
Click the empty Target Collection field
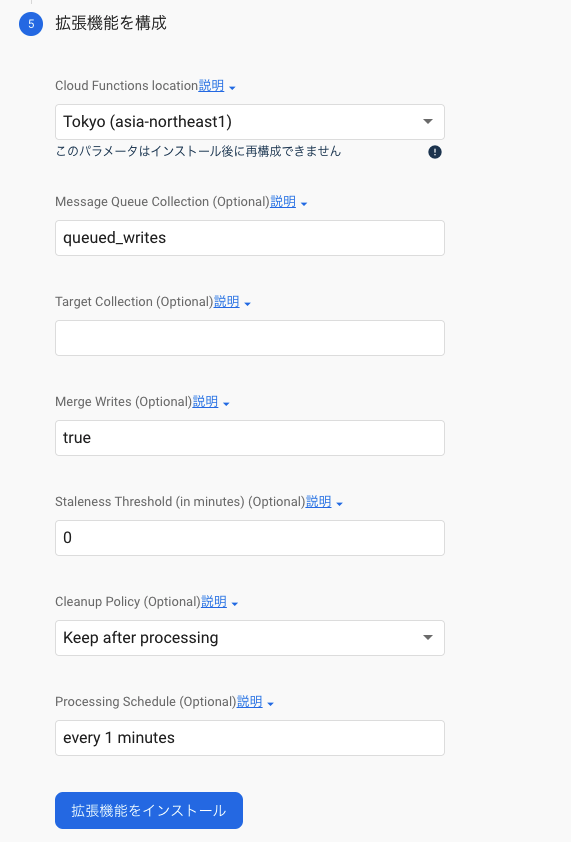tap(250, 338)
